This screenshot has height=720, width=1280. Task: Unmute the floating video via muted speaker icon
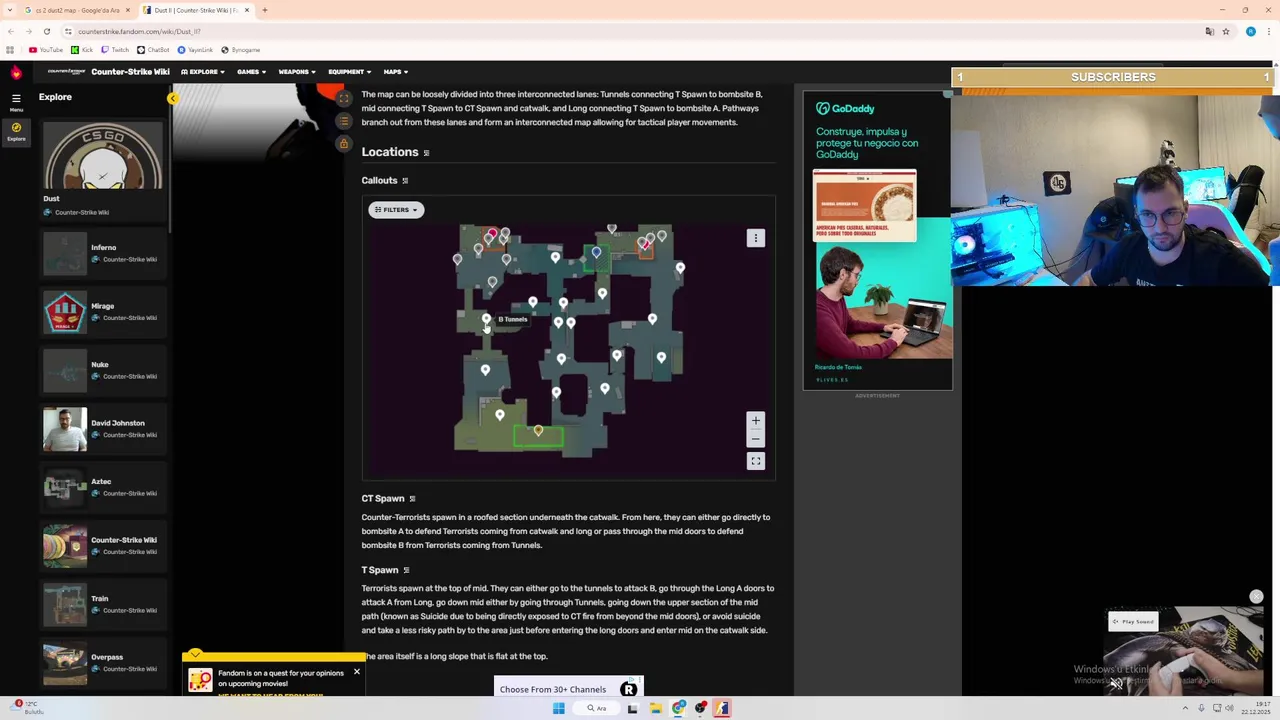point(1116,684)
